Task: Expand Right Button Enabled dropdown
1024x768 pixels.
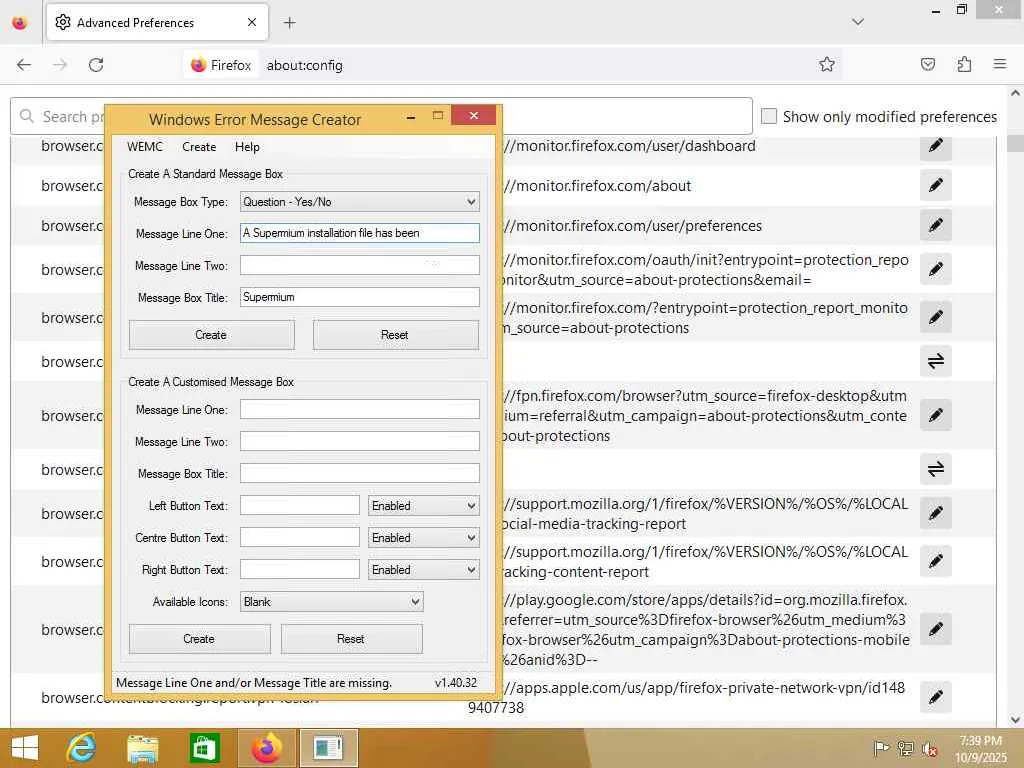Action: point(423,569)
